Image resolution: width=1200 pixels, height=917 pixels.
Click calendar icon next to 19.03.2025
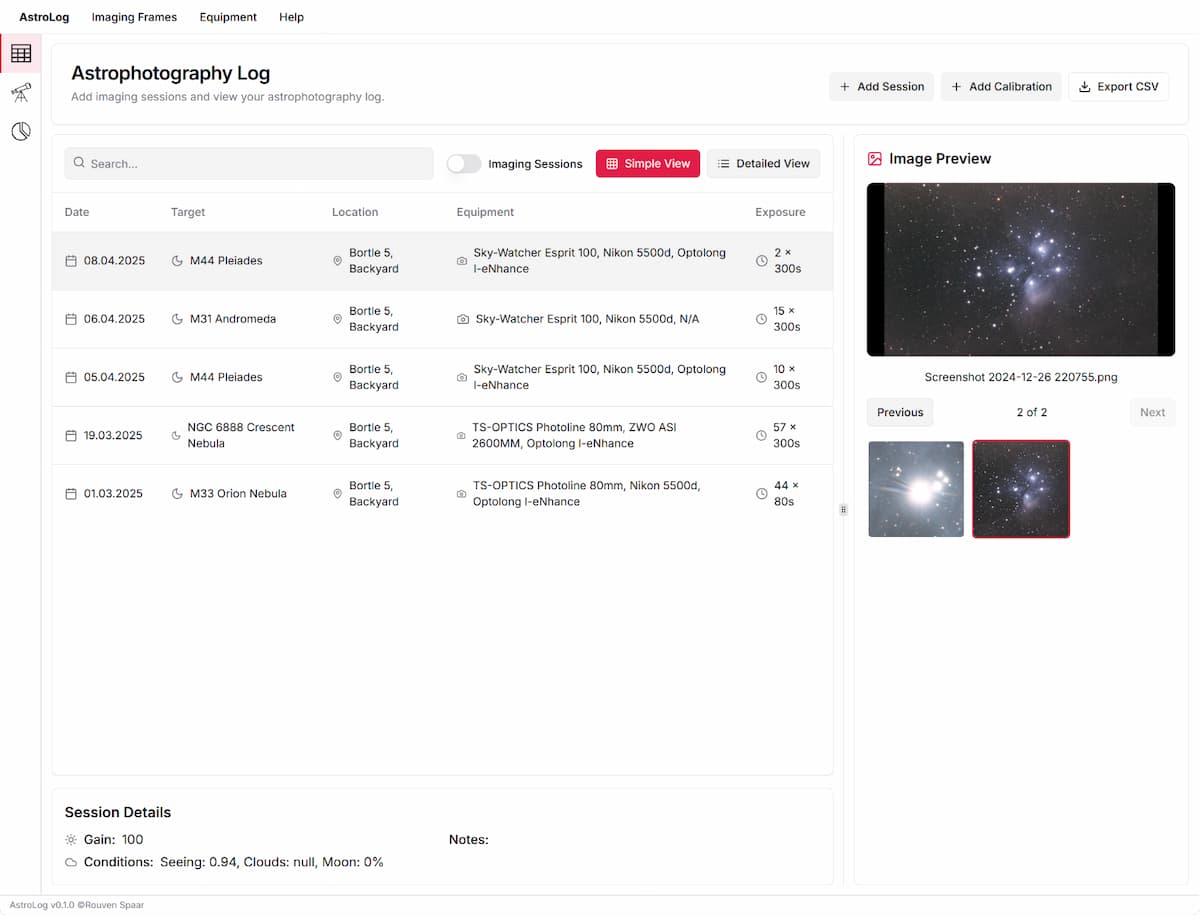[71, 436]
